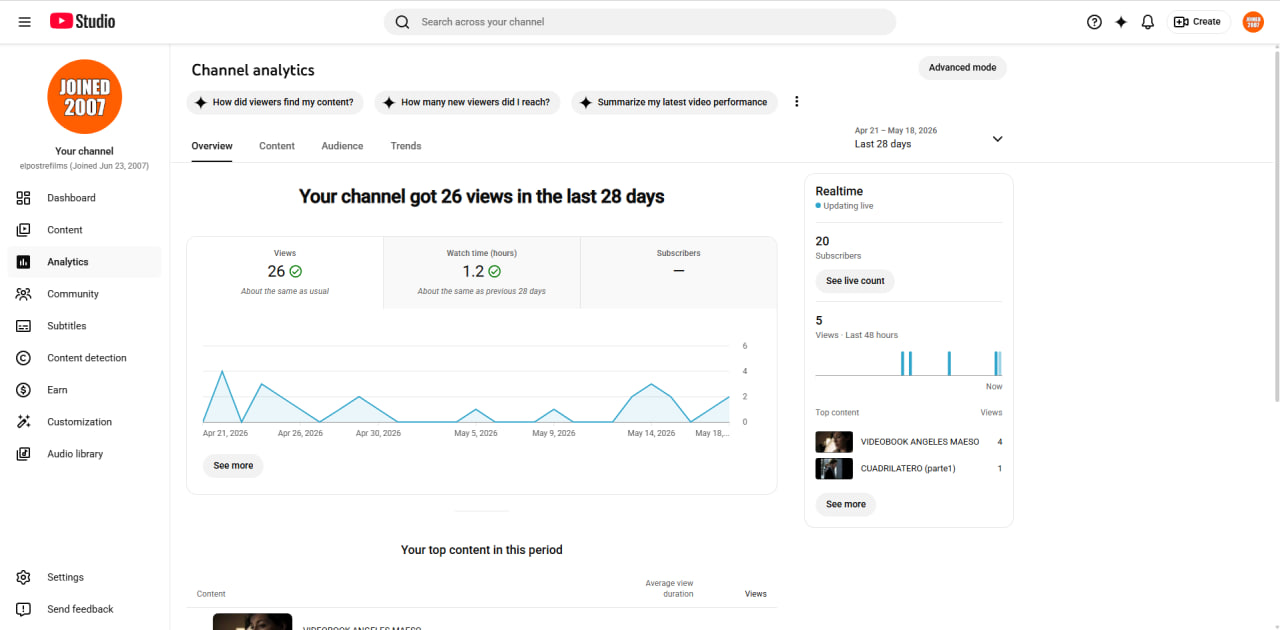
Task: Click the Content sidebar icon
Action: tap(24, 230)
